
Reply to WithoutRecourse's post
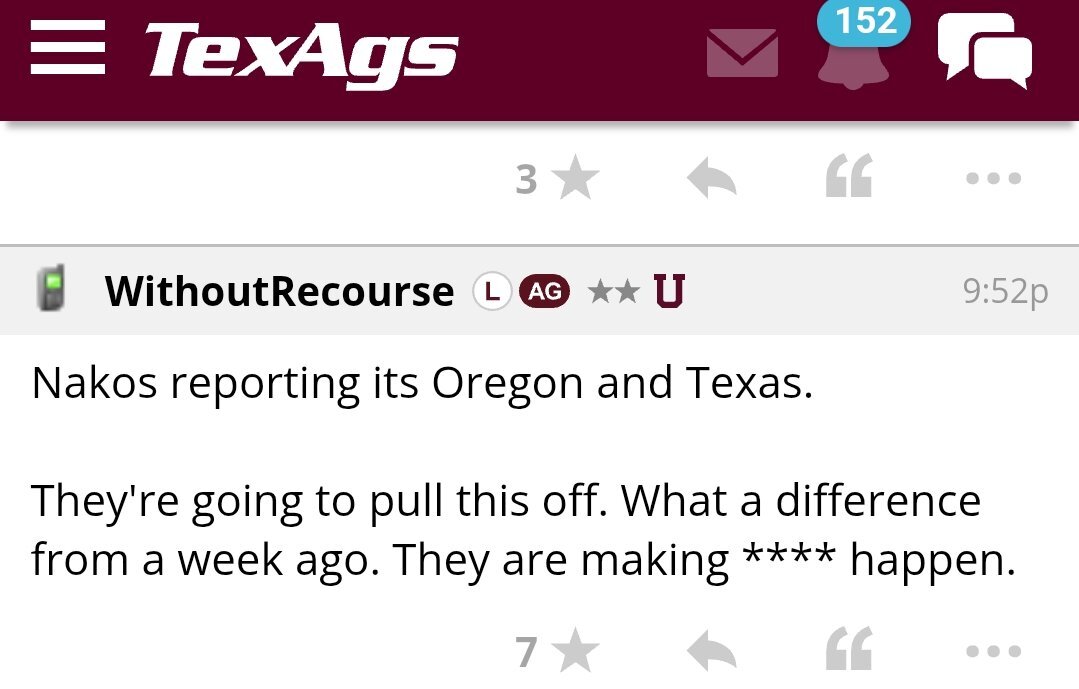pyautogui.click(x=712, y=652)
